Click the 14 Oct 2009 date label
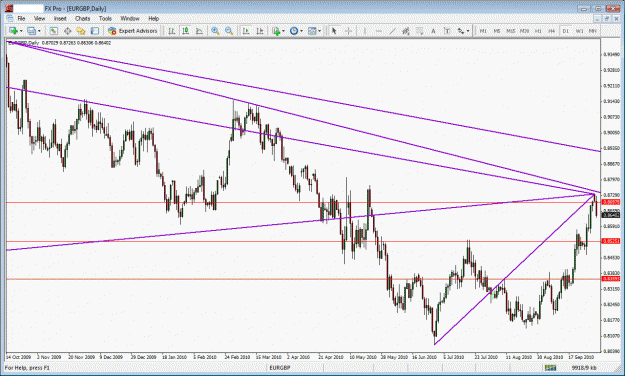 click(x=19, y=357)
